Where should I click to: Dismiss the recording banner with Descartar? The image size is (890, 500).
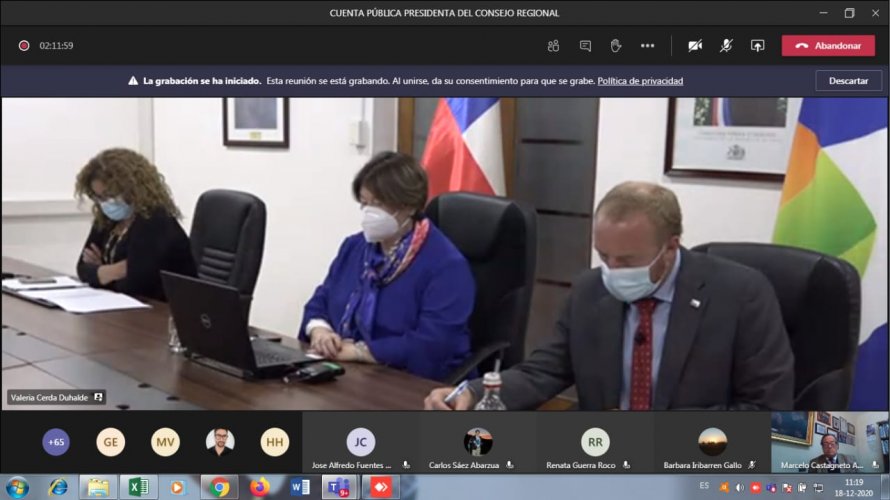(x=848, y=81)
